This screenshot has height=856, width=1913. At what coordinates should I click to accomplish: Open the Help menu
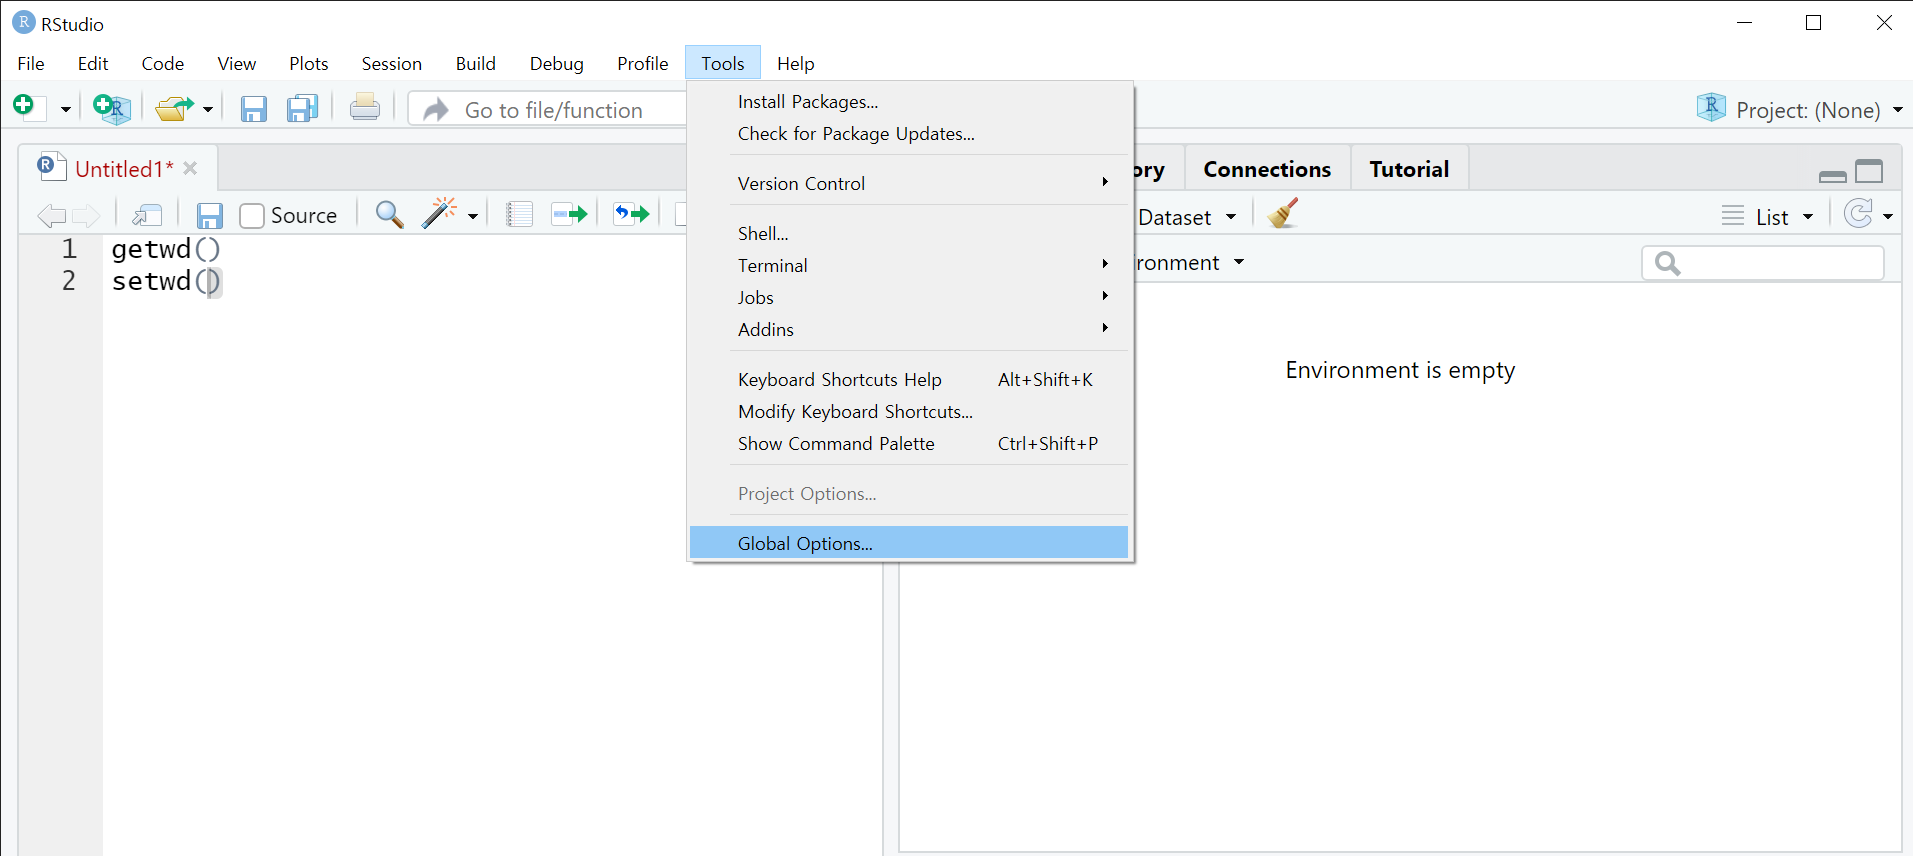pos(795,63)
